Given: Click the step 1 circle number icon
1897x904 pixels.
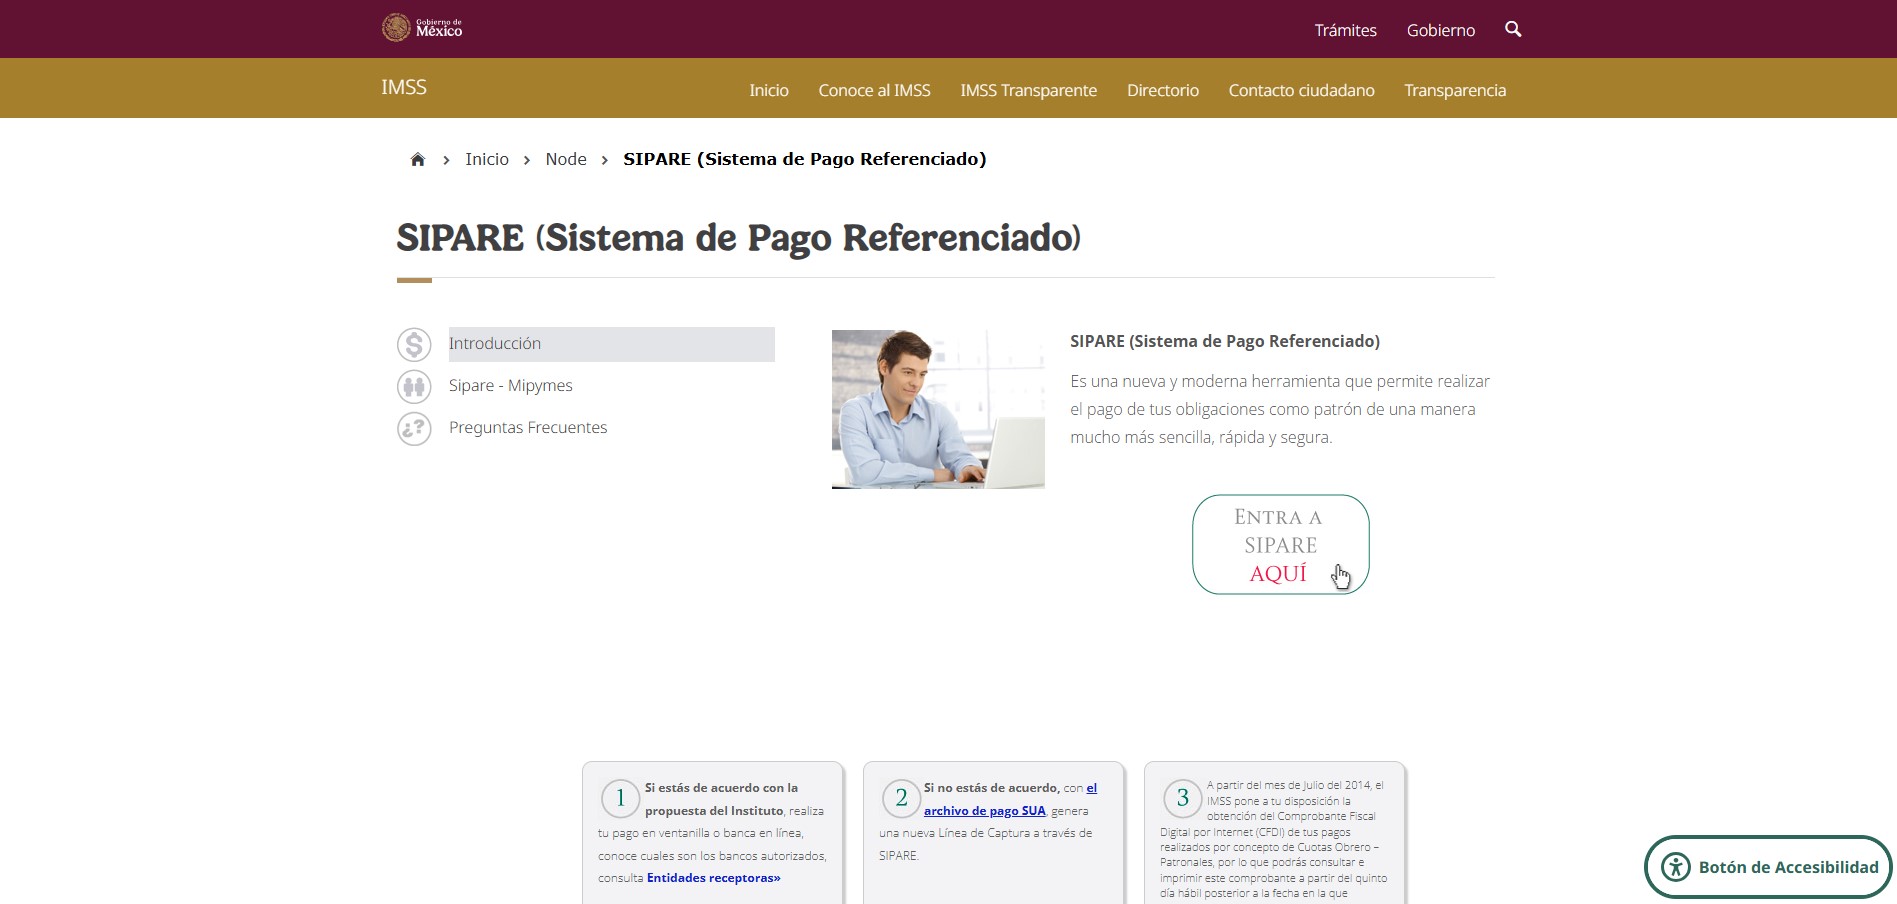Looking at the screenshot, I should pyautogui.click(x=620, y=798).
